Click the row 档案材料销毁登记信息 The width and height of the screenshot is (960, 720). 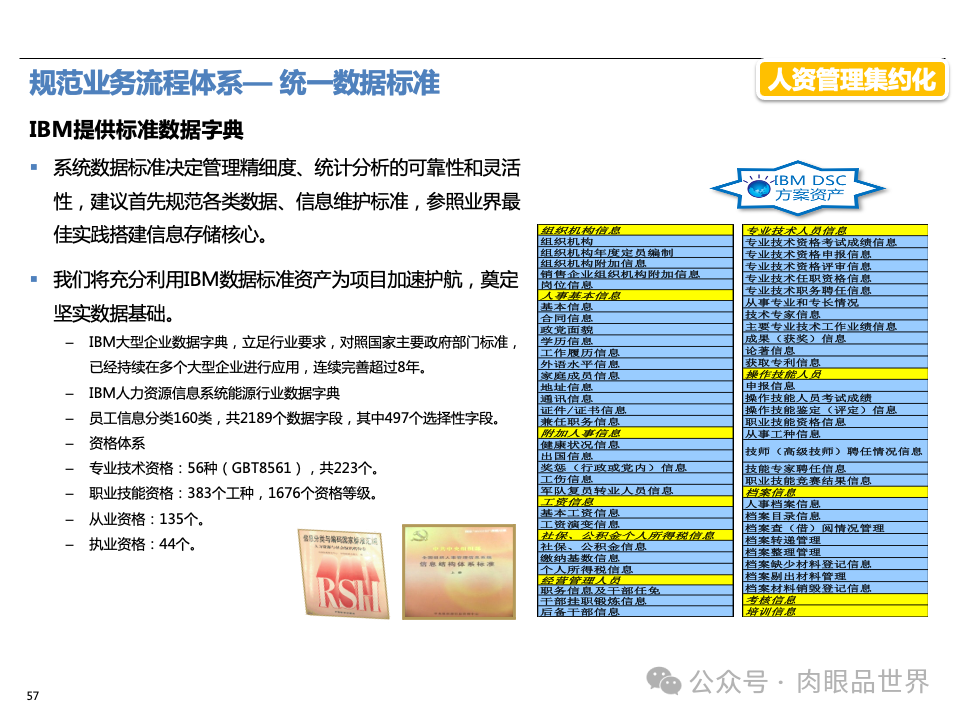pos(835,588)
